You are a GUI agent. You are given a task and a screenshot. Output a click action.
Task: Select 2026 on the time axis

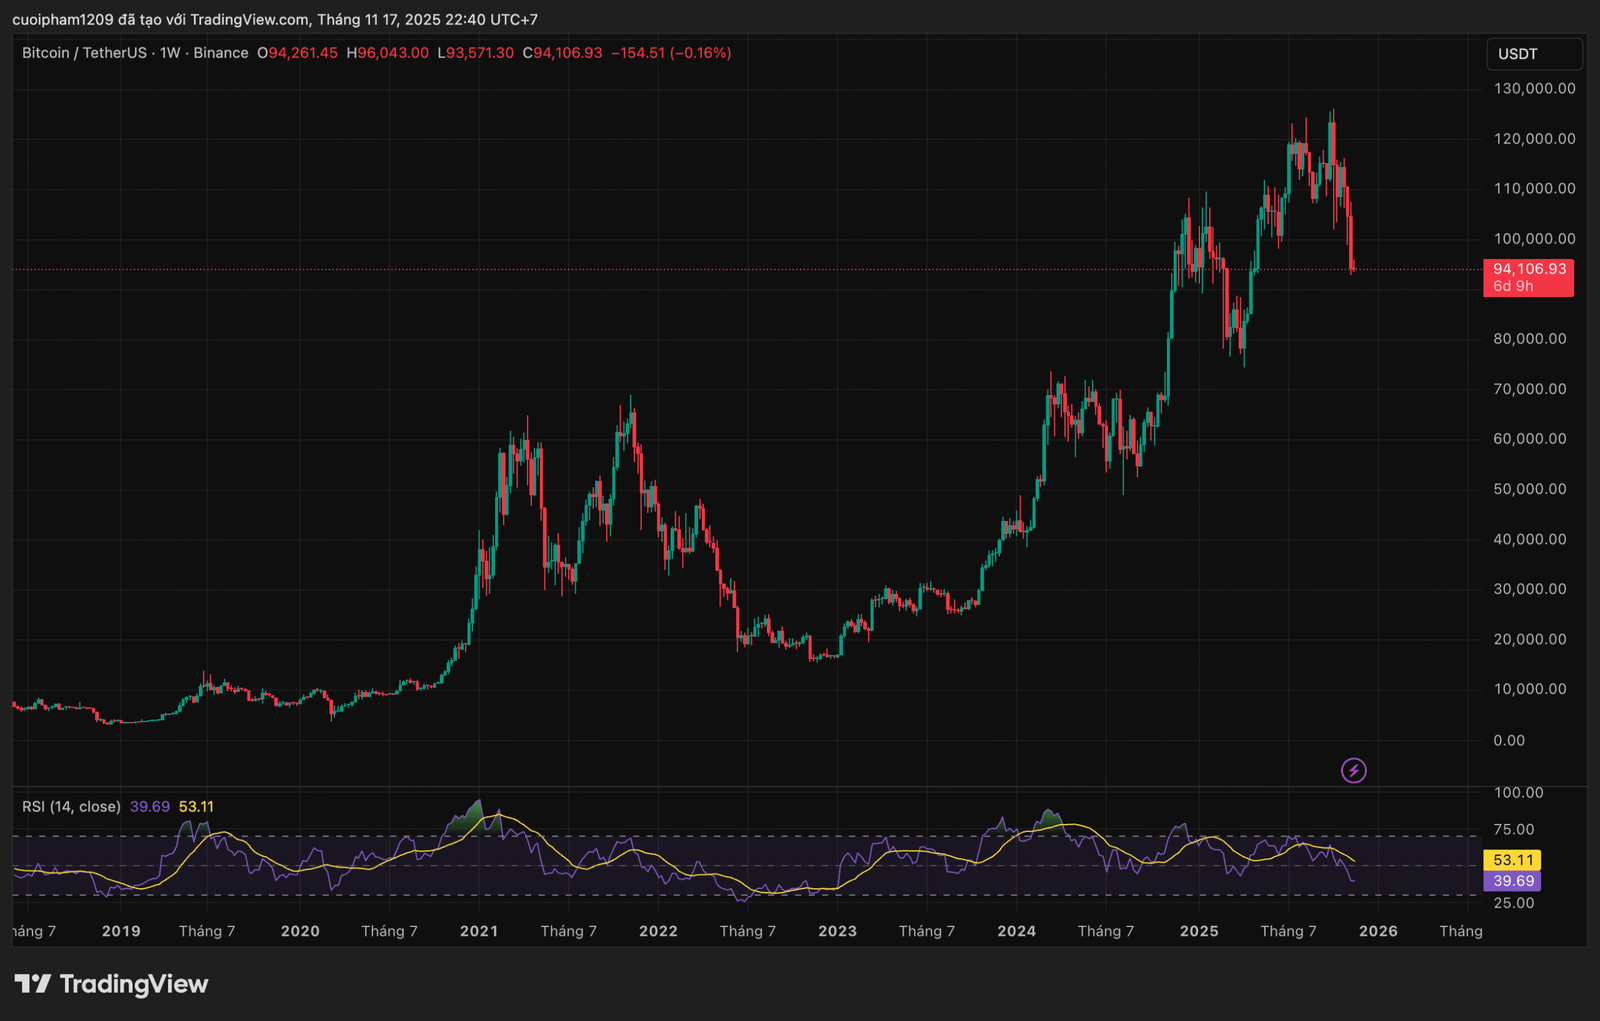[1378, 931]
